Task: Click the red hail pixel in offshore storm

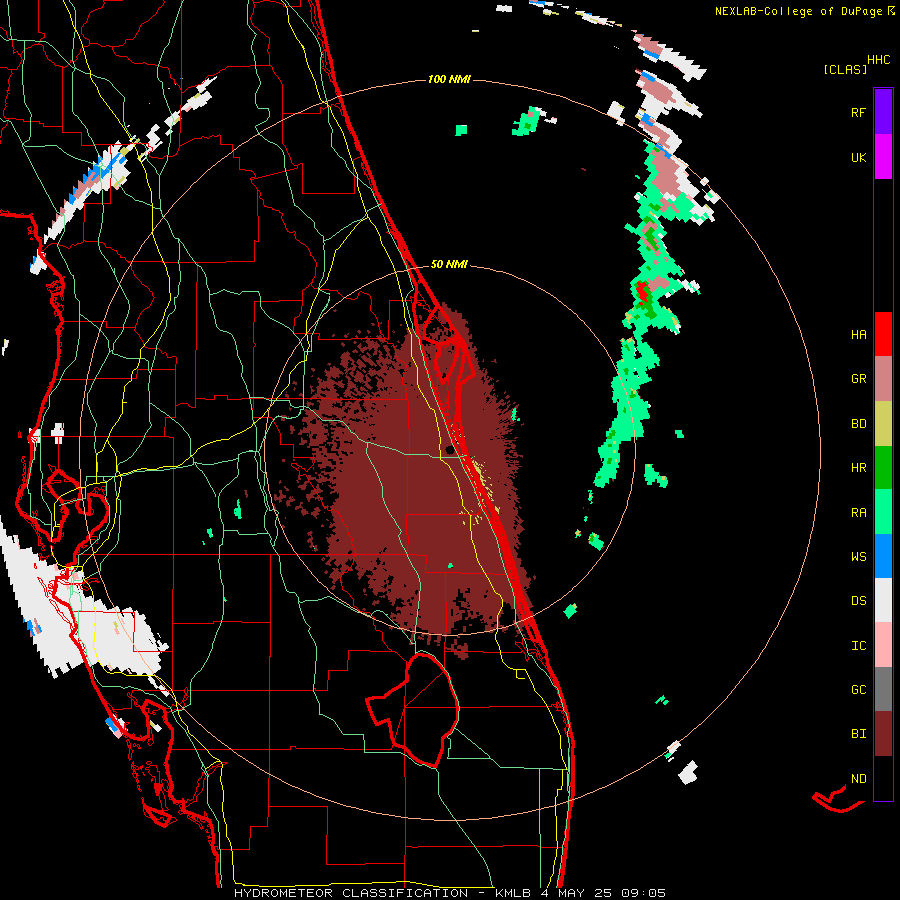Action: coord(642,291)
